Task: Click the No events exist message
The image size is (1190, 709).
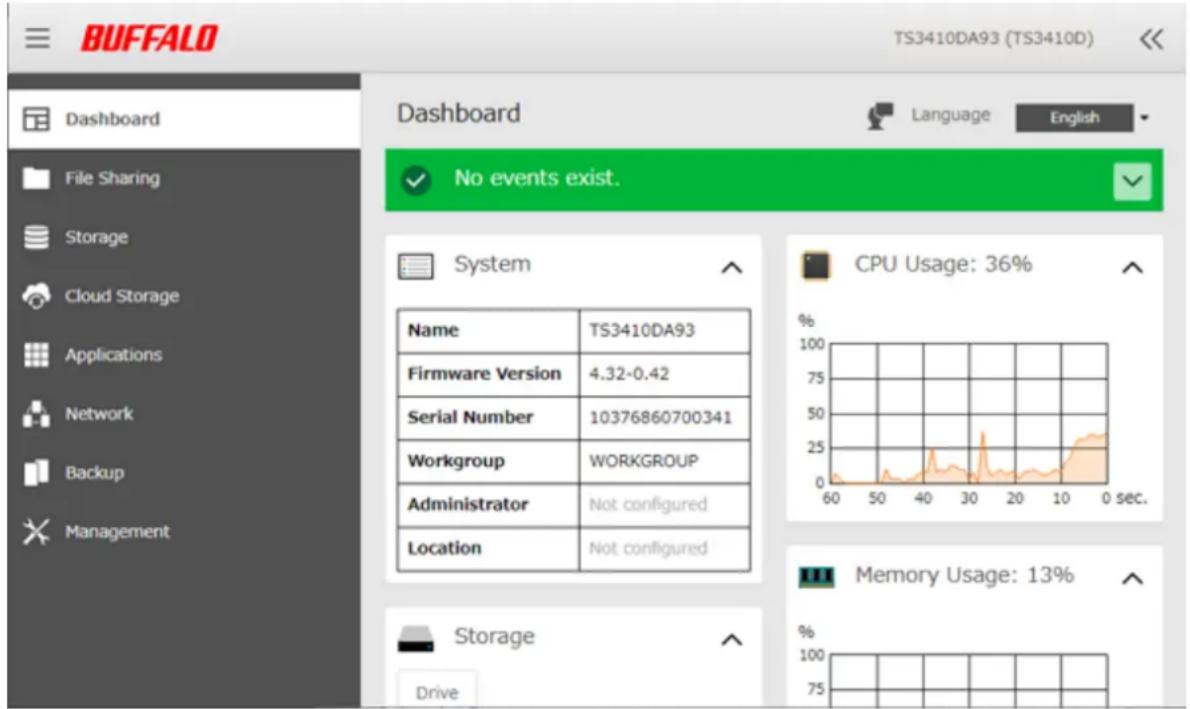Action: point(537,178)
